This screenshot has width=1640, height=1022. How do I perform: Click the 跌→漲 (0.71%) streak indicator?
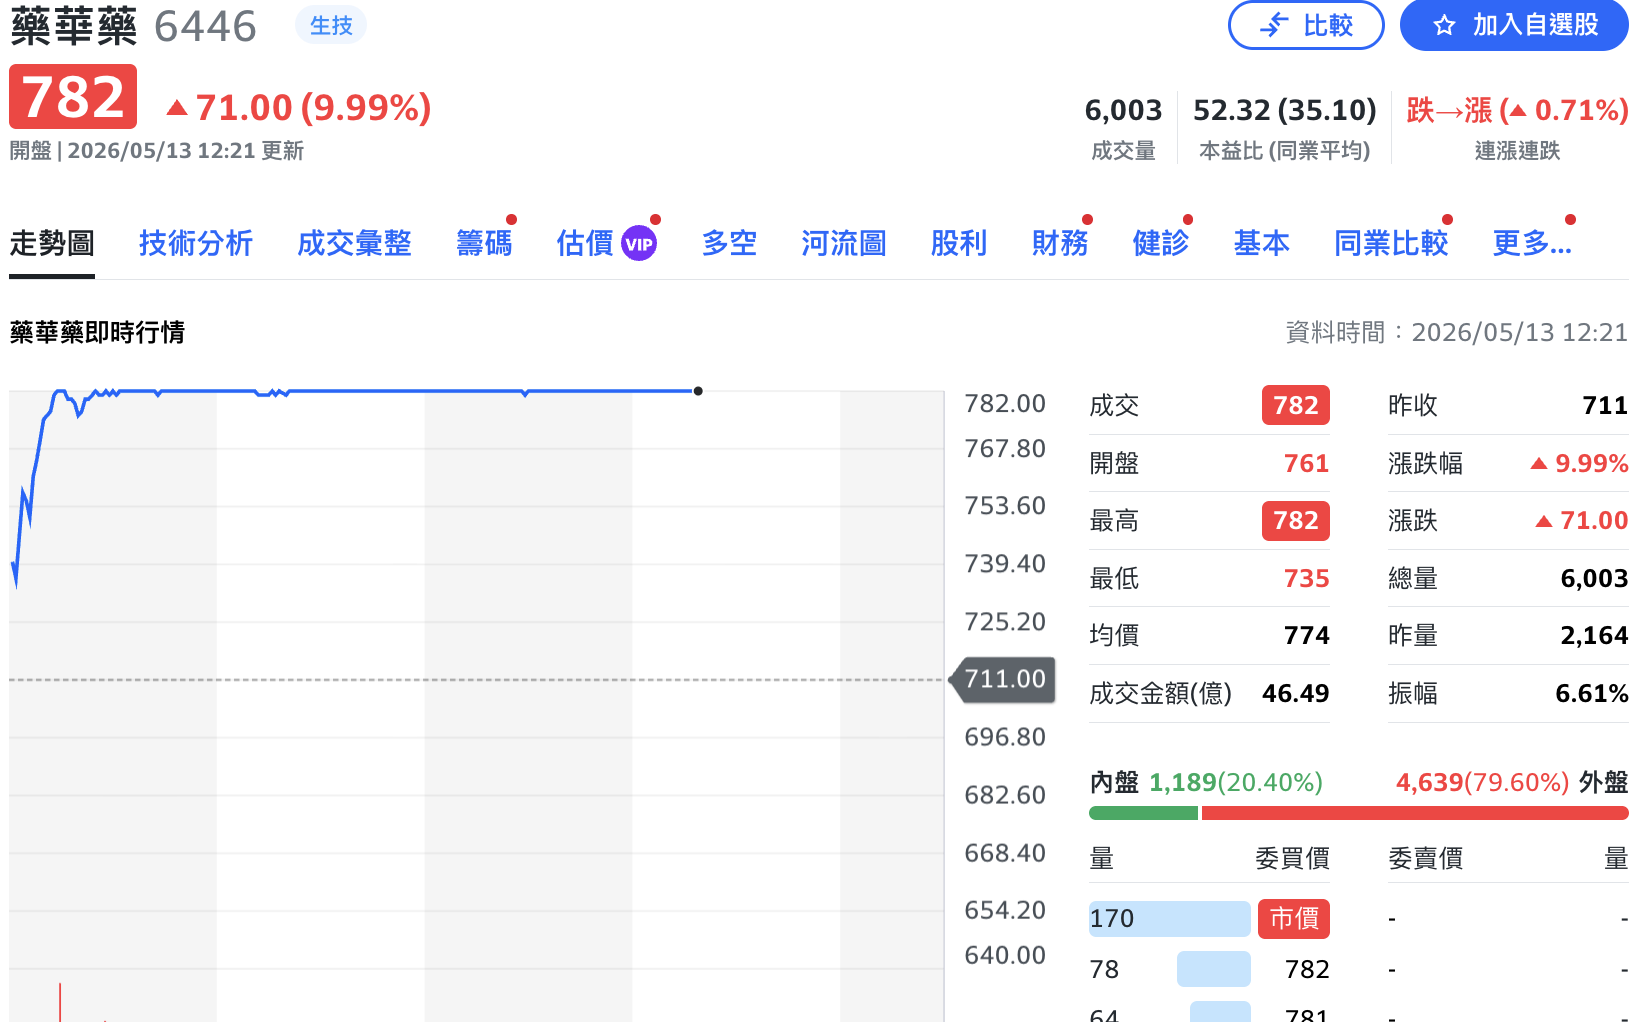pyautogui.click(x=1517, y=110)
